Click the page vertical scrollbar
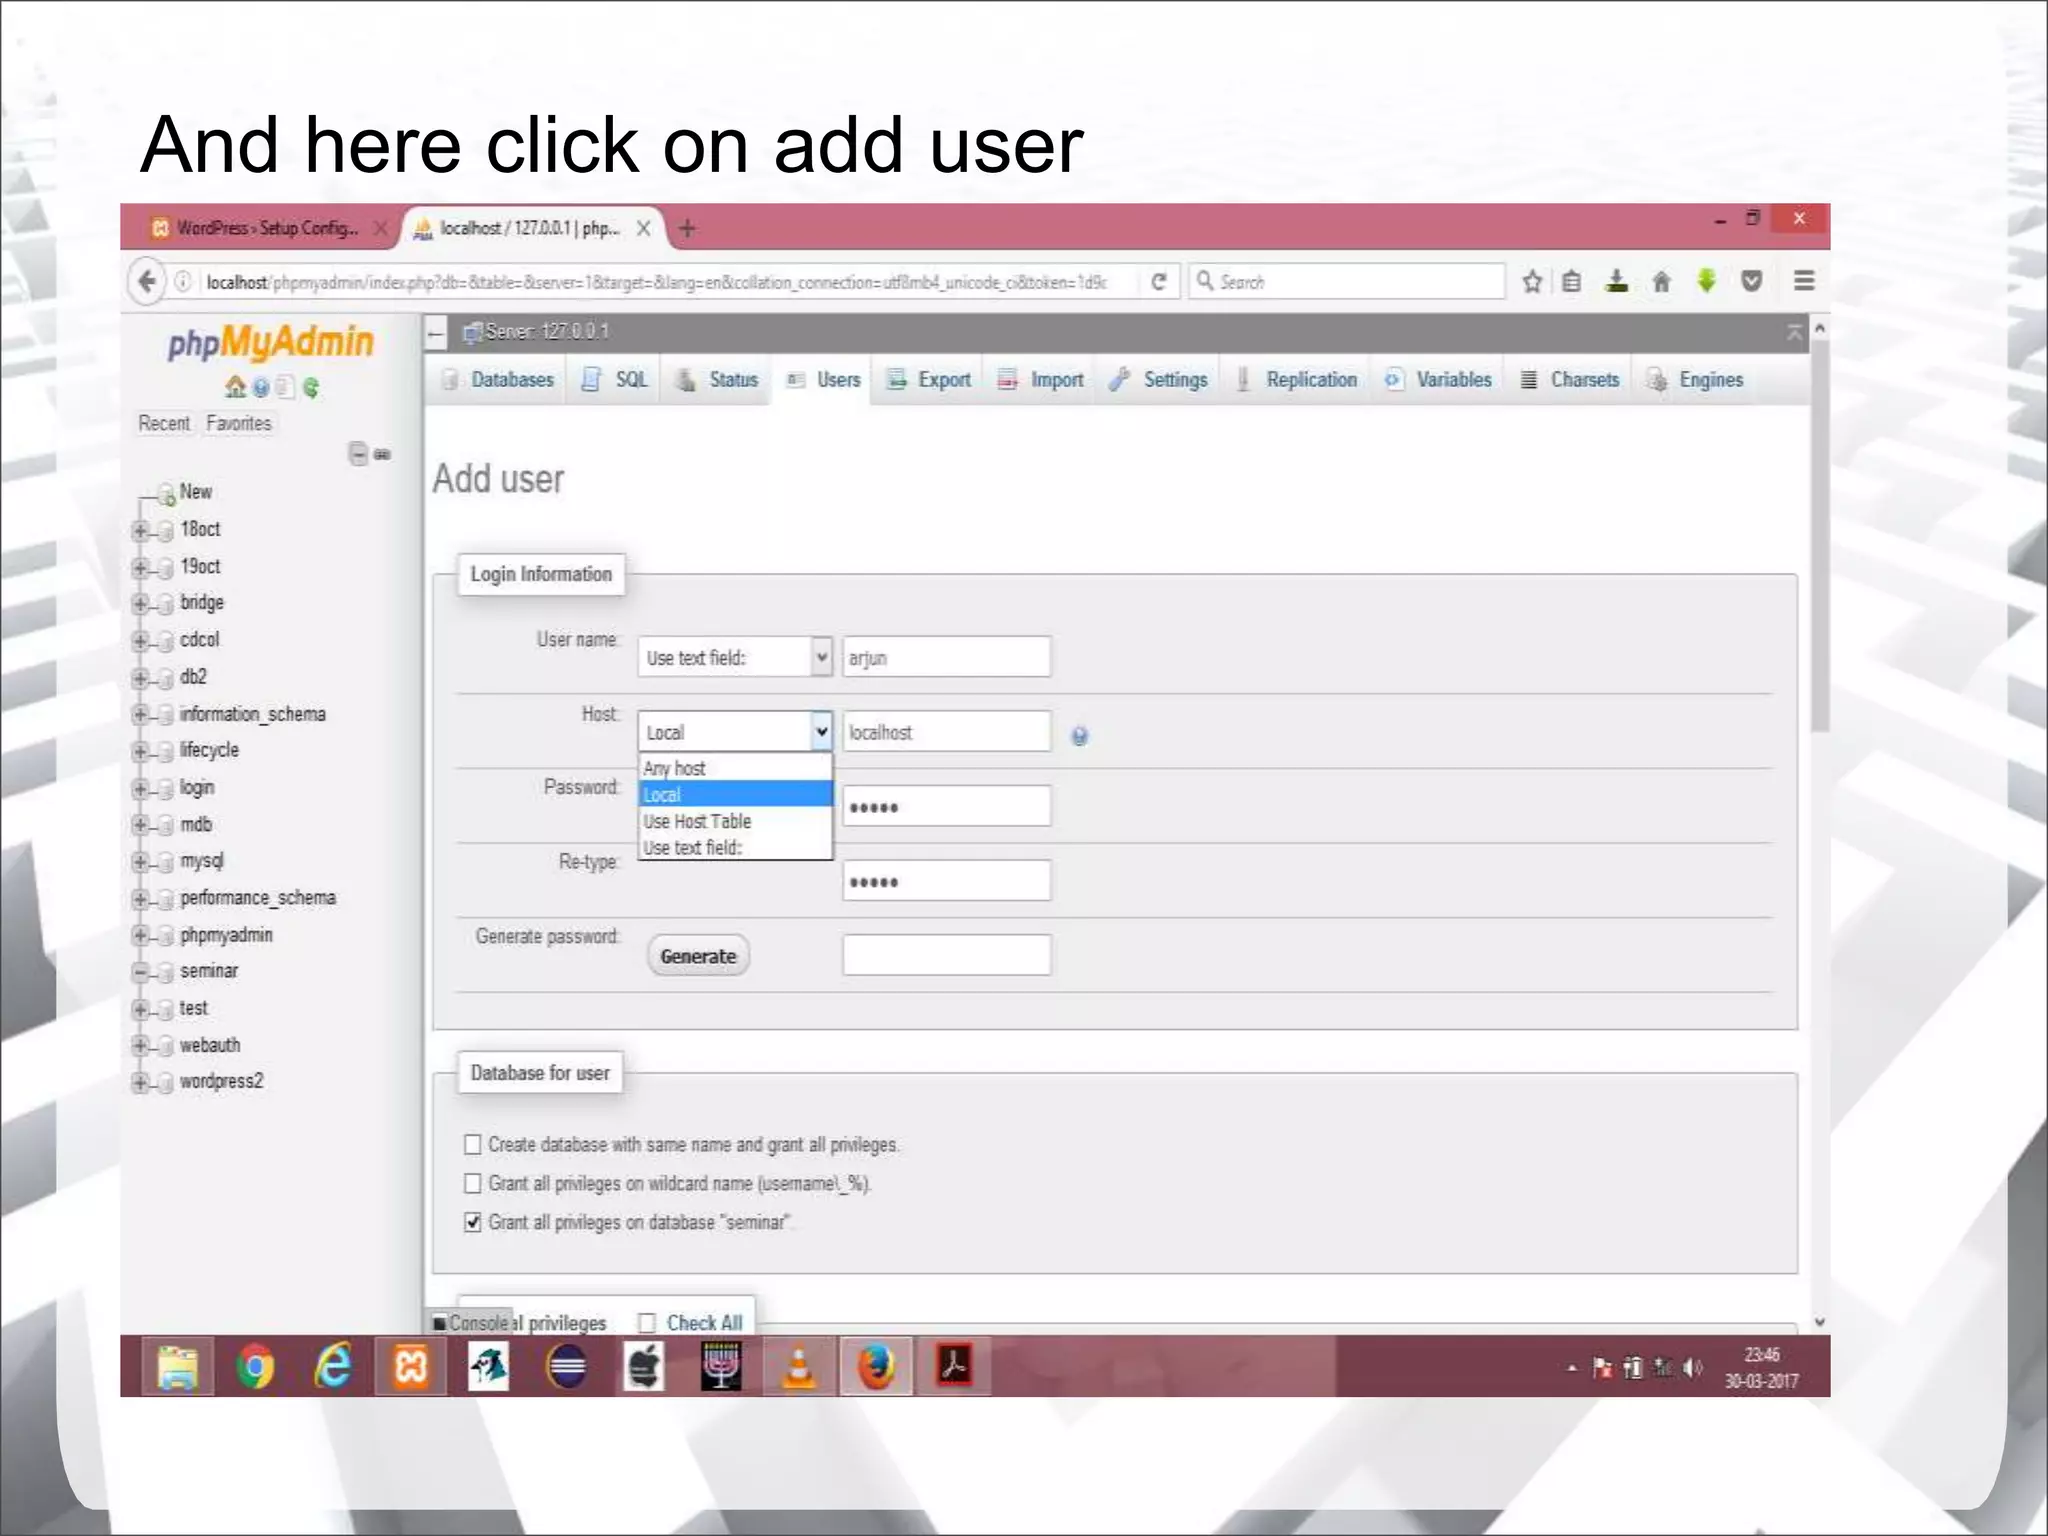Viewport: 2048px width, 1536px height. click(x=1820, y=535)
